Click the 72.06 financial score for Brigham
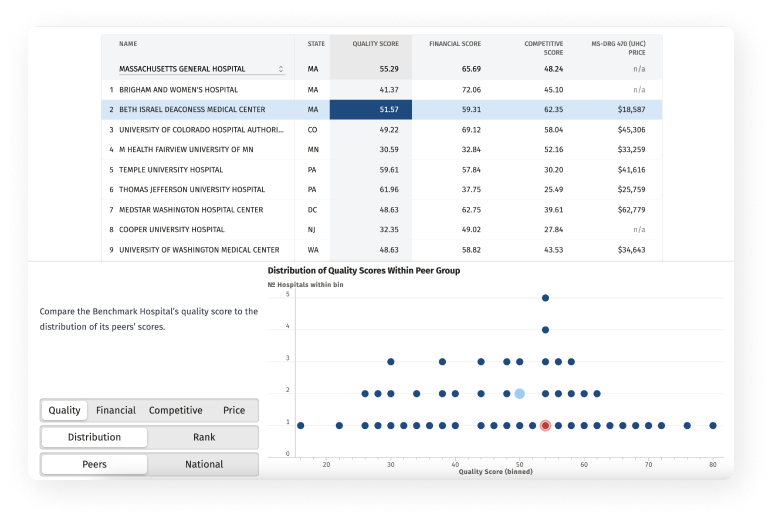The image size is (774, 522). 471,90
